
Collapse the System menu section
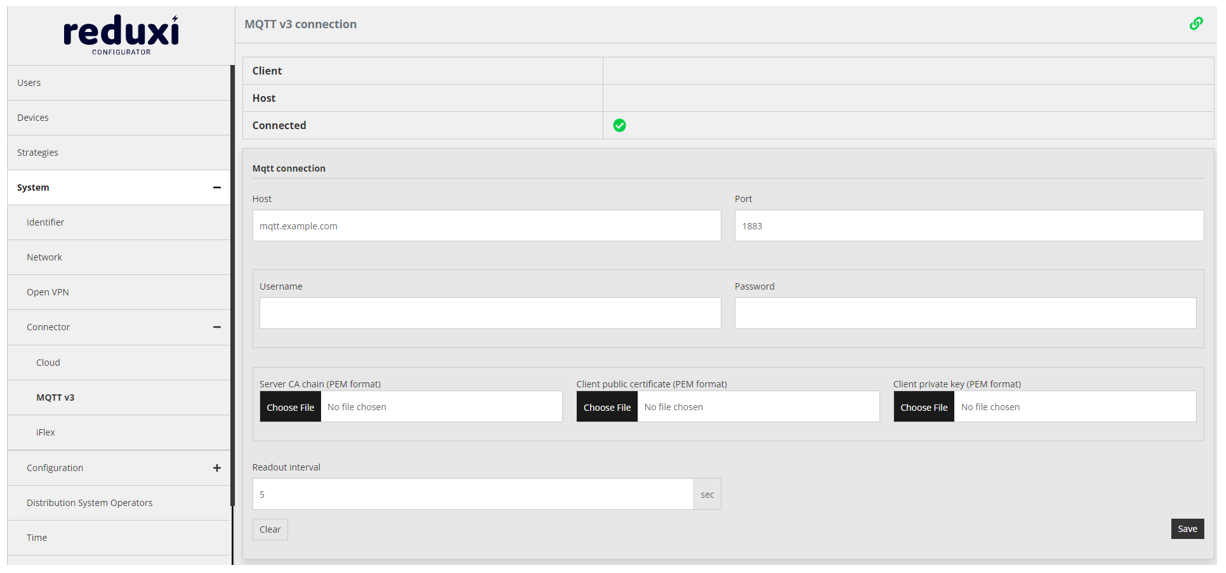pos(216,188)
